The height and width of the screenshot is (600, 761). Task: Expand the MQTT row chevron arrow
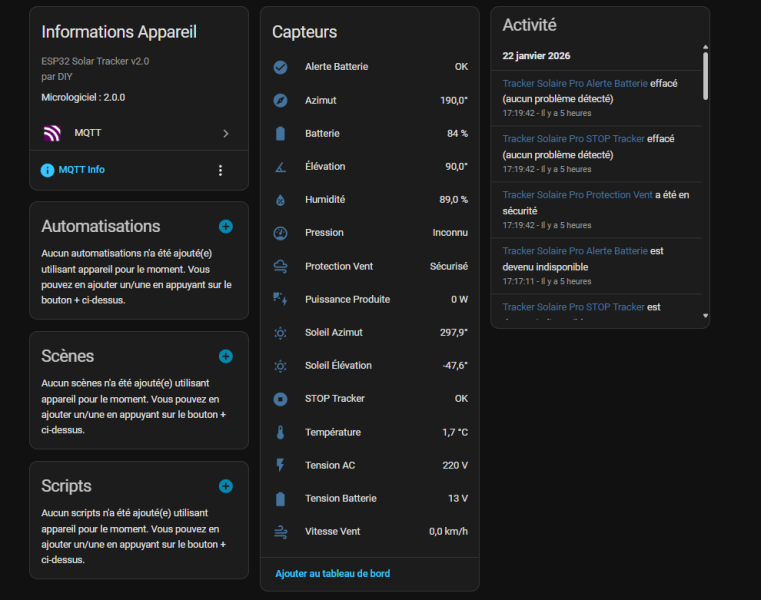(x=226, y=133)
